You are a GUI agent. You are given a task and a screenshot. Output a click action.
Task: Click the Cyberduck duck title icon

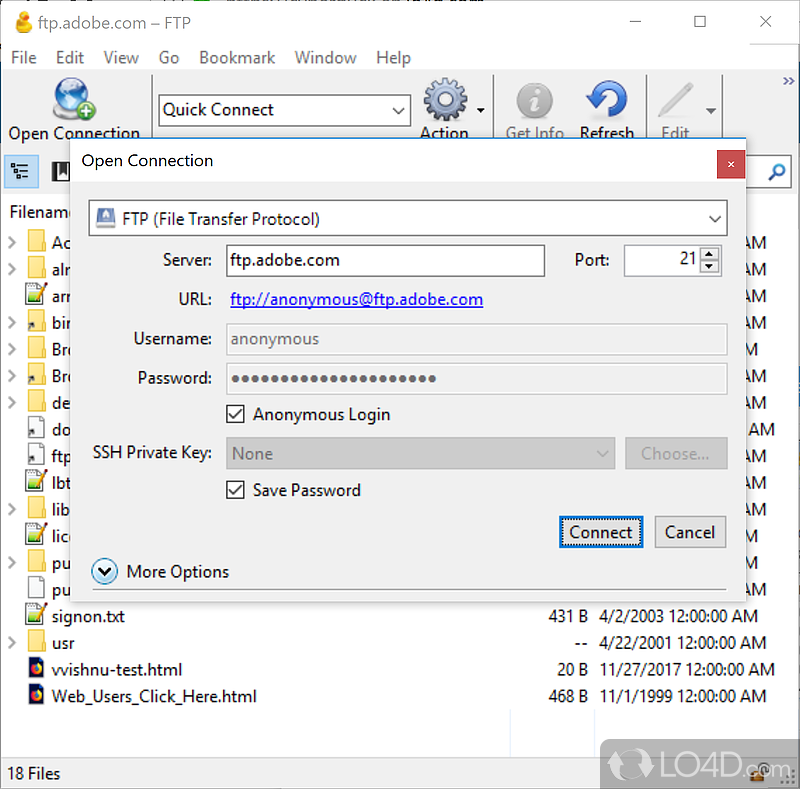pyautogui.click(x=23, y=23)
